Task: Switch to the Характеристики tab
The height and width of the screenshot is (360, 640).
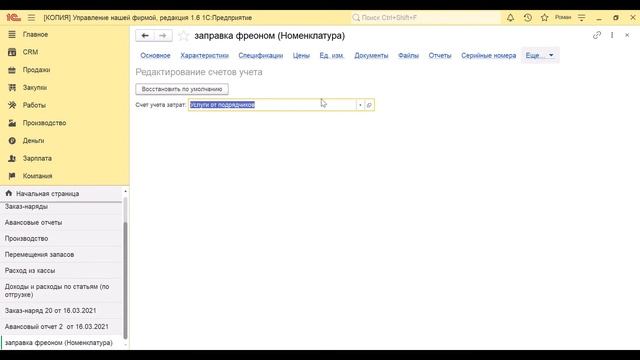Action: 204,56
